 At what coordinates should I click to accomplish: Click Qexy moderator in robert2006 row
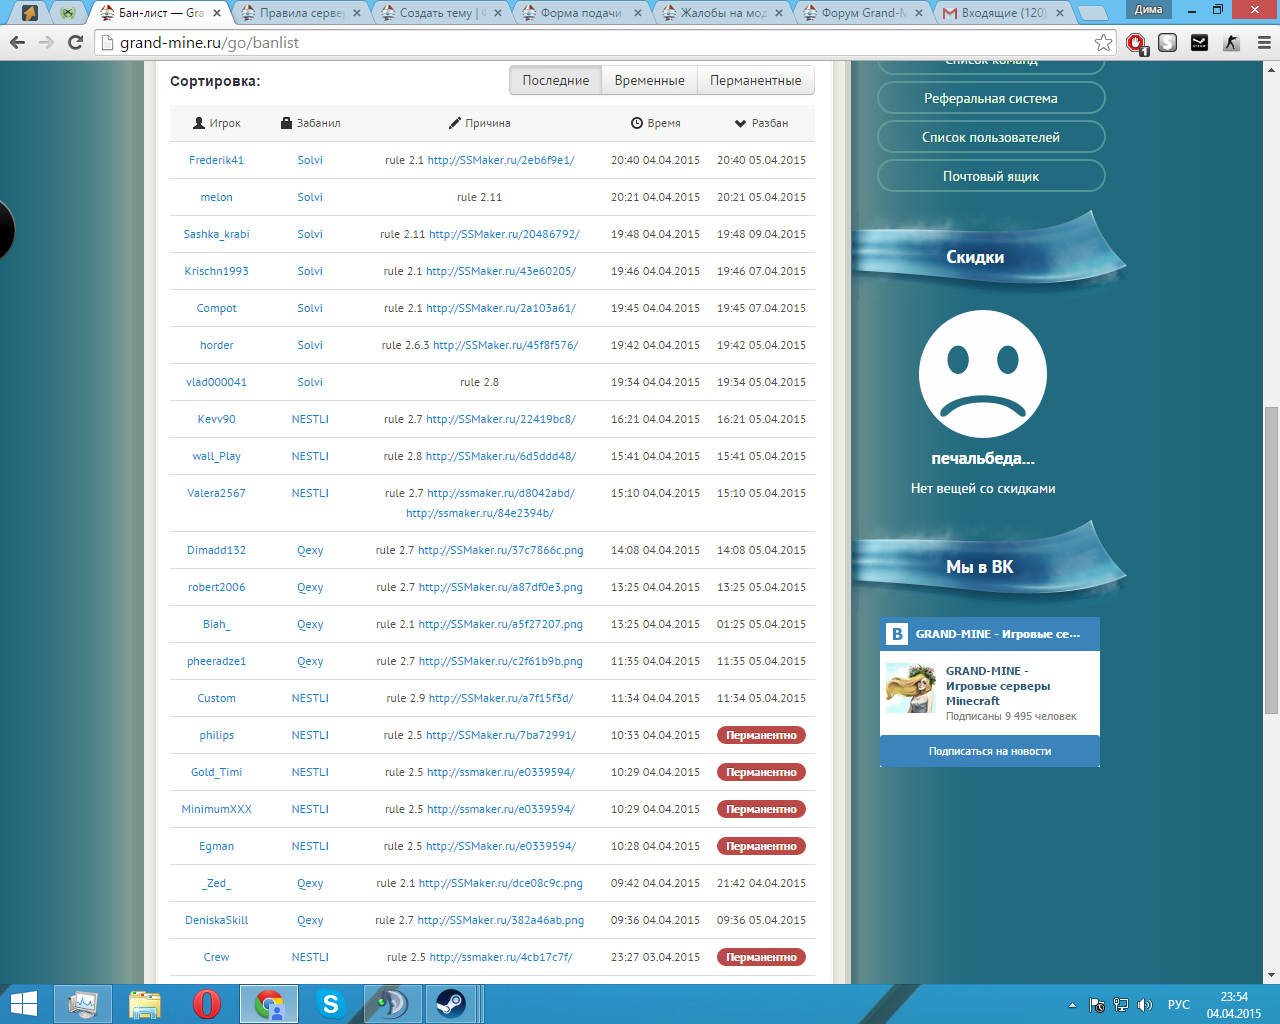[310, 587]
